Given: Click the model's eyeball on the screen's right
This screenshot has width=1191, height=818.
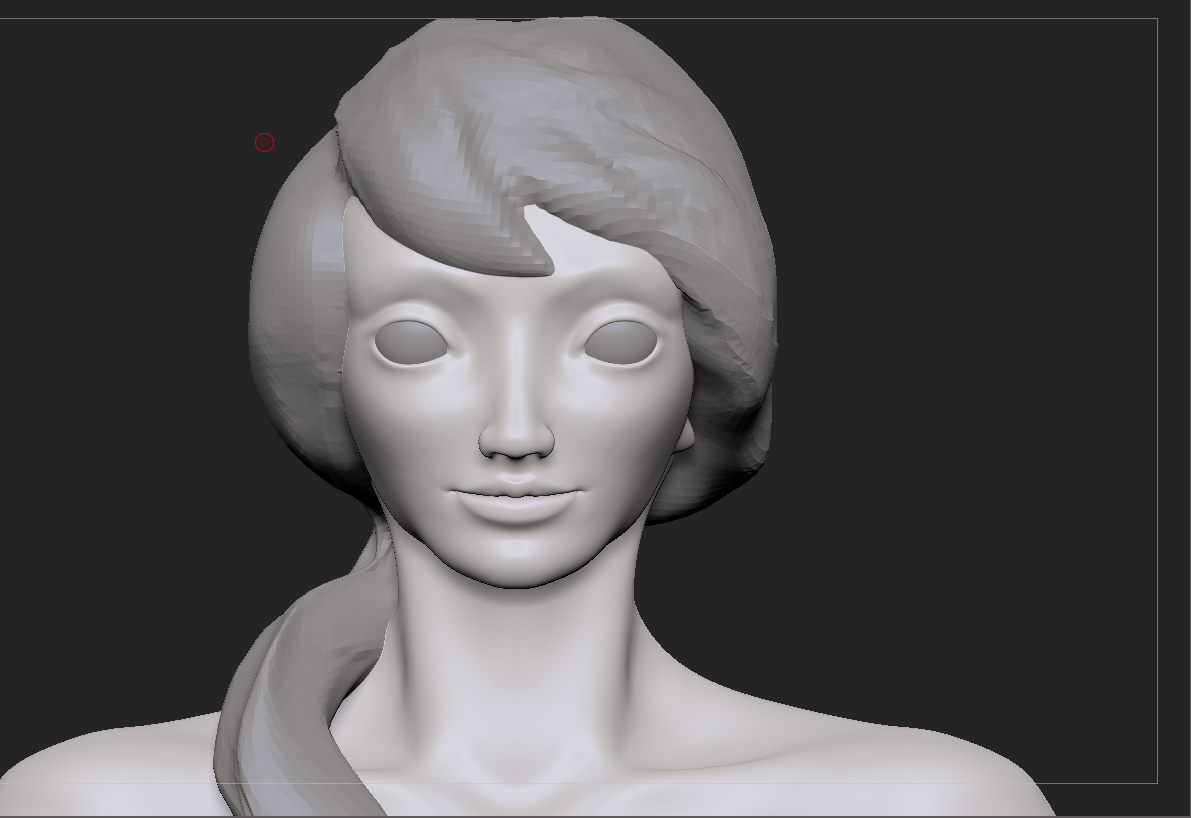Looking at the screenshot, I should click(x=621, y=343).
